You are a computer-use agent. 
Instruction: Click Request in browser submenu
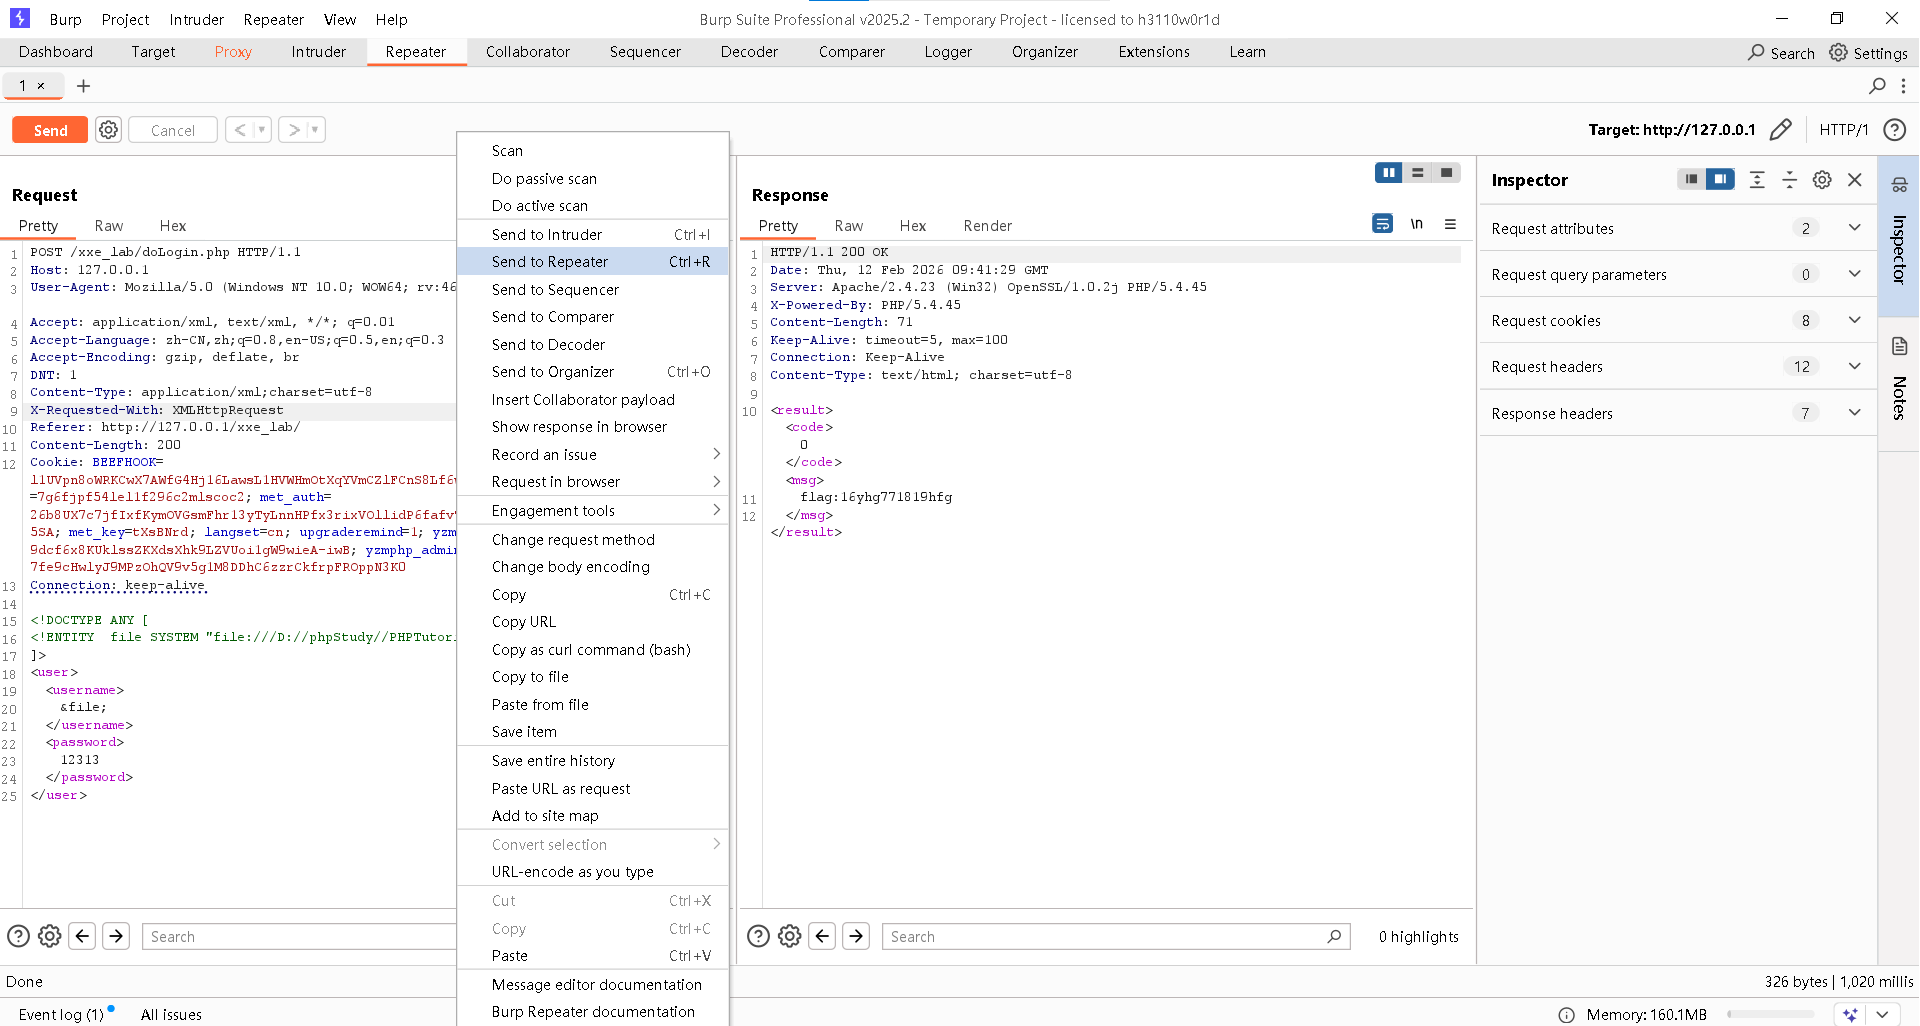pyautogui.click(x=593, y=481)
